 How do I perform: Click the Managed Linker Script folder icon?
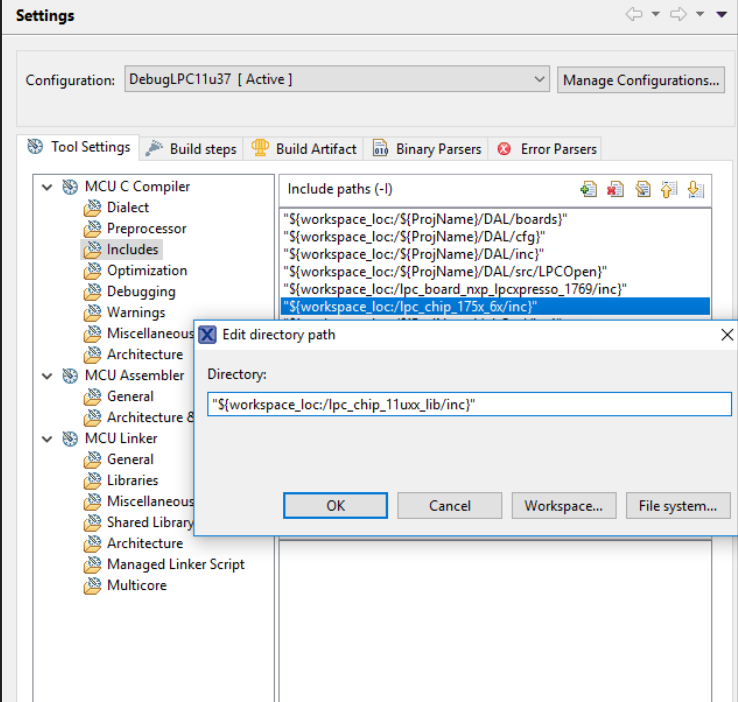(x=92, y=565)
